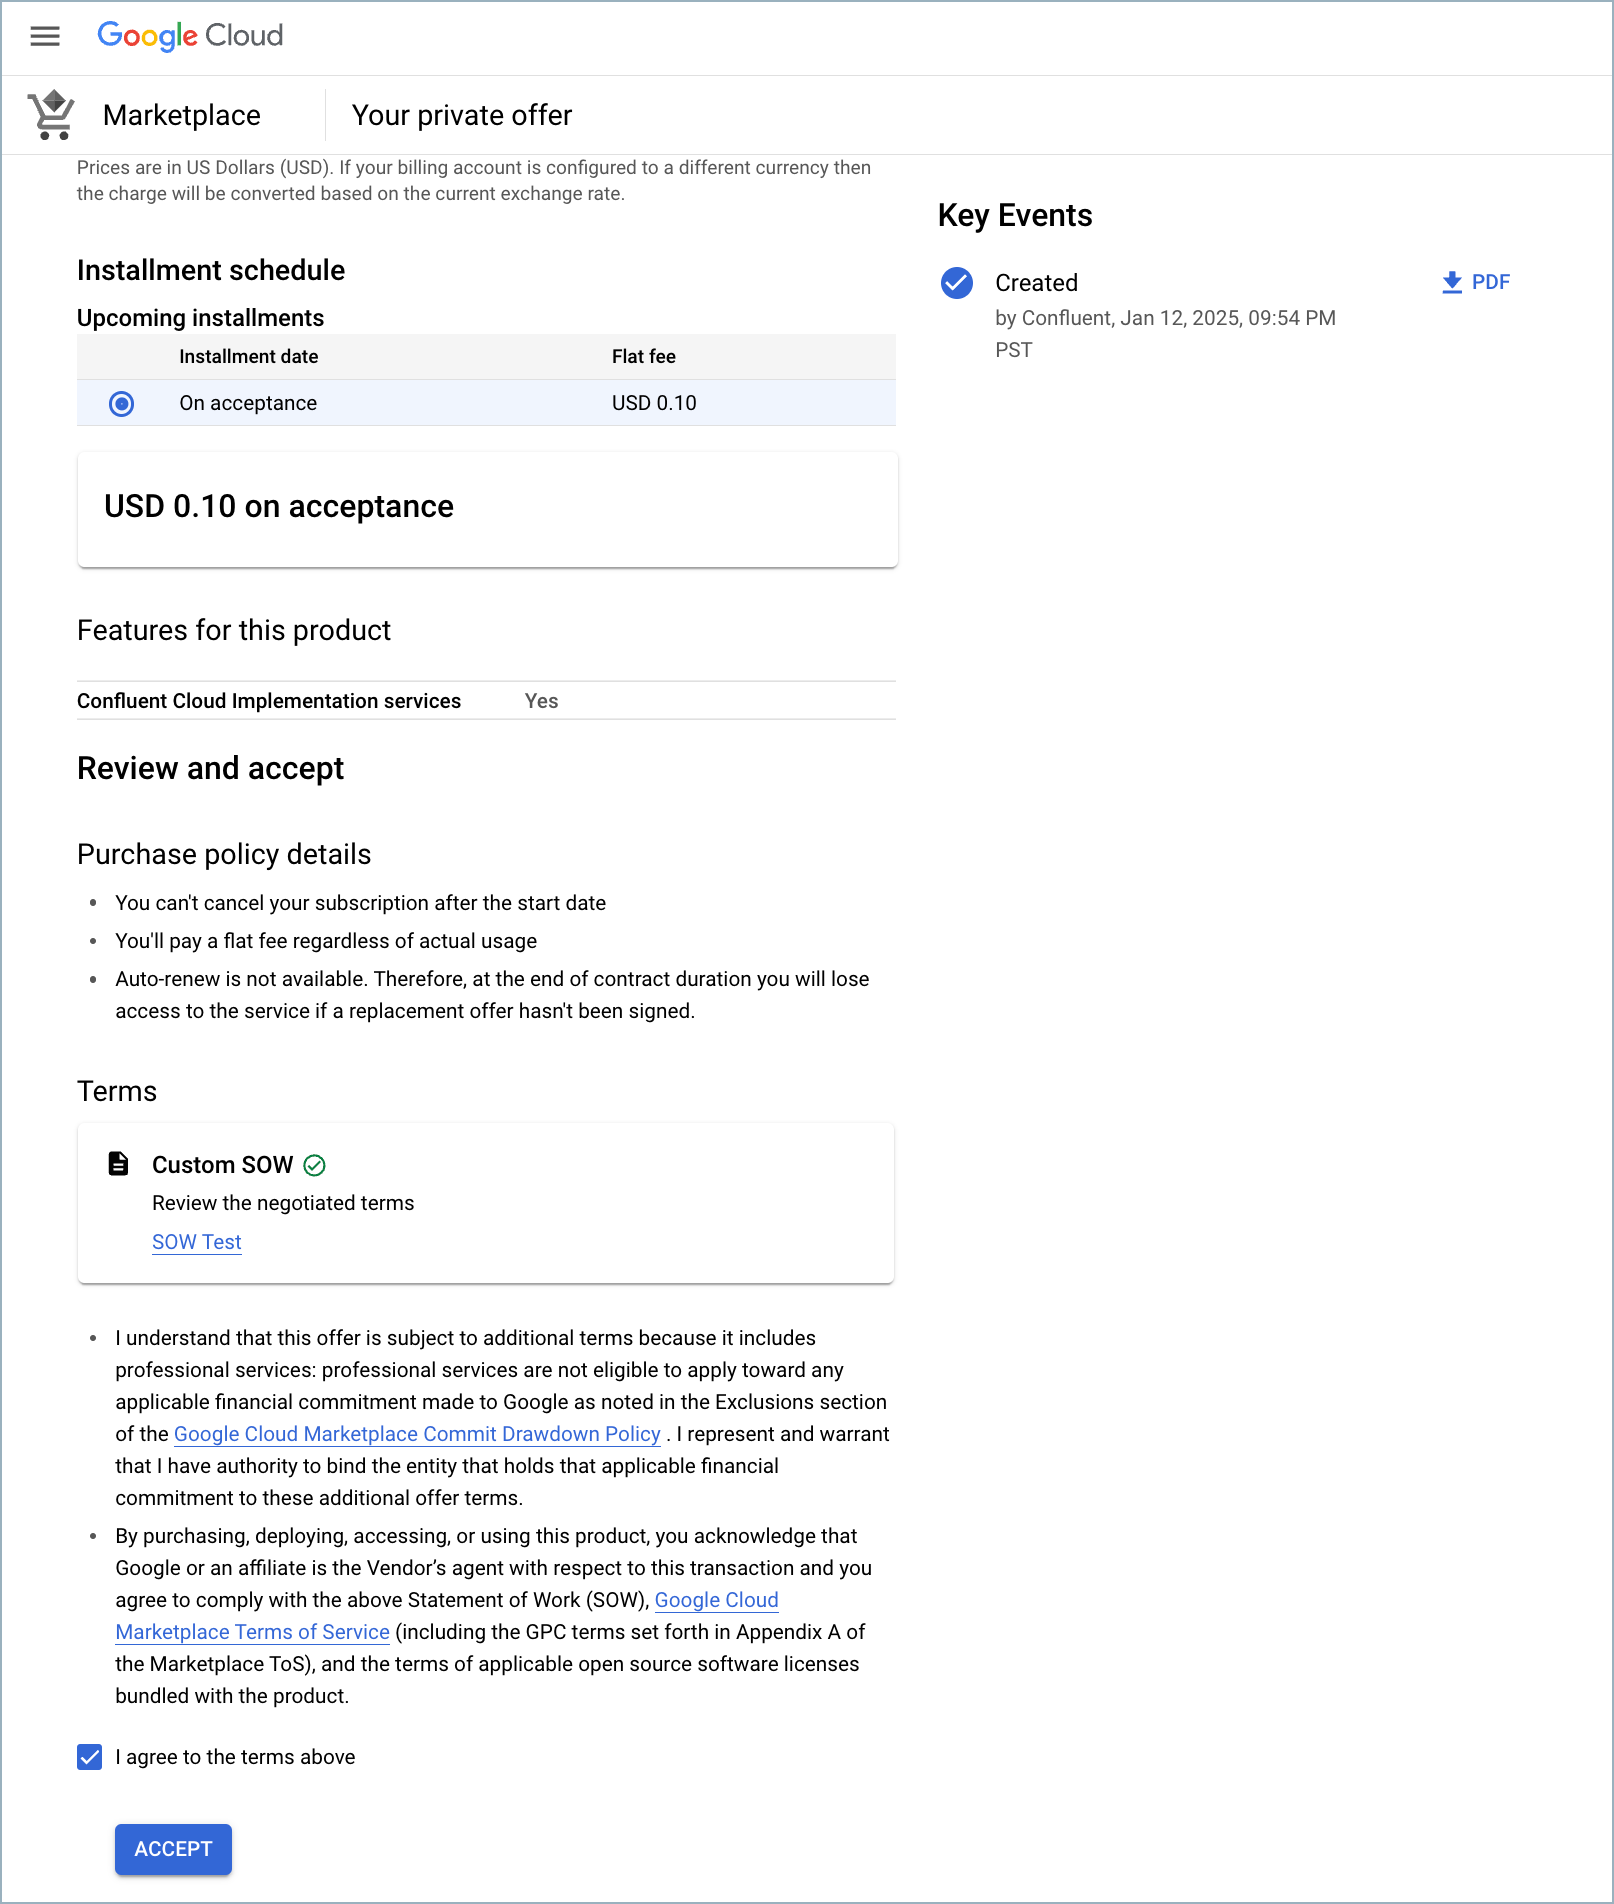Open the Commit Drawdown Policy link
Screen dimensions: 1614x1904
417,1433
